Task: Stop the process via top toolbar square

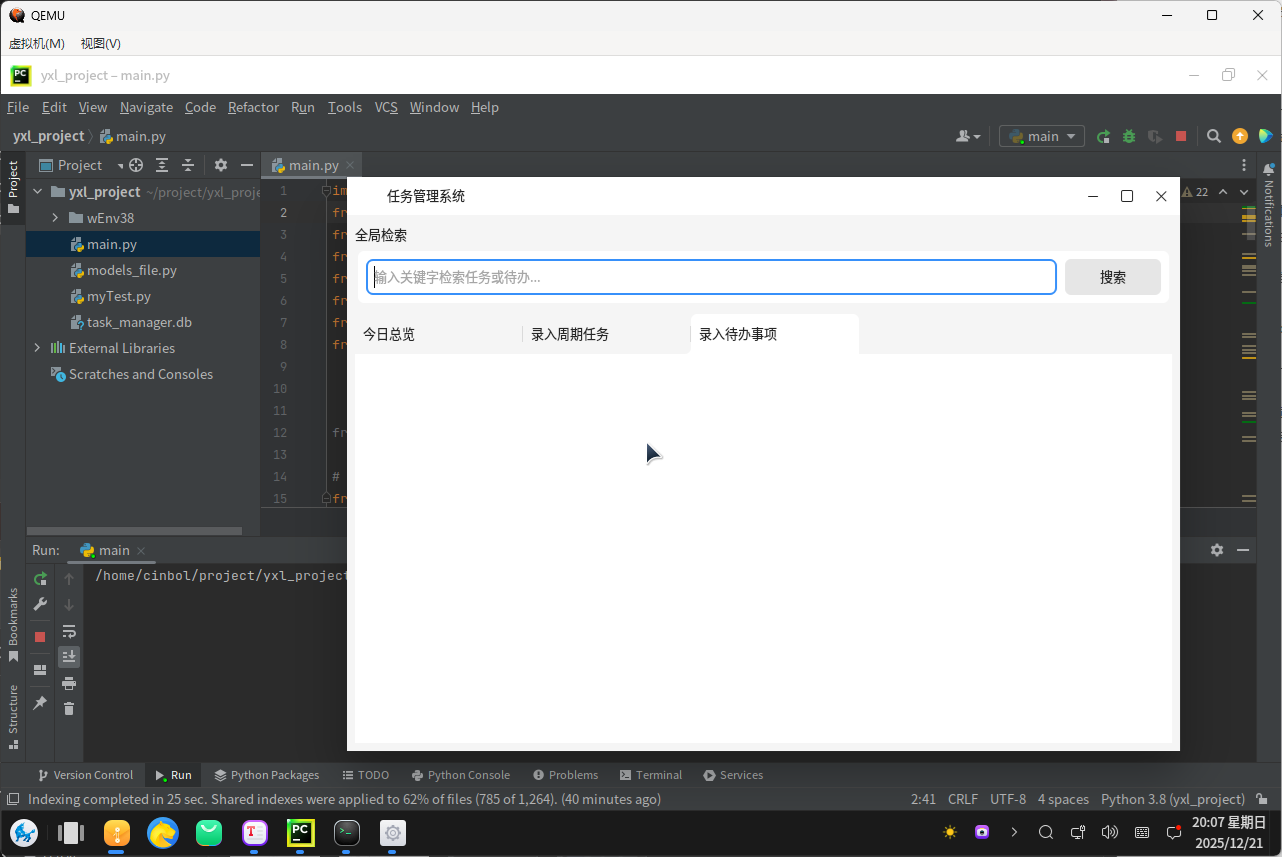Action: 1181,136
